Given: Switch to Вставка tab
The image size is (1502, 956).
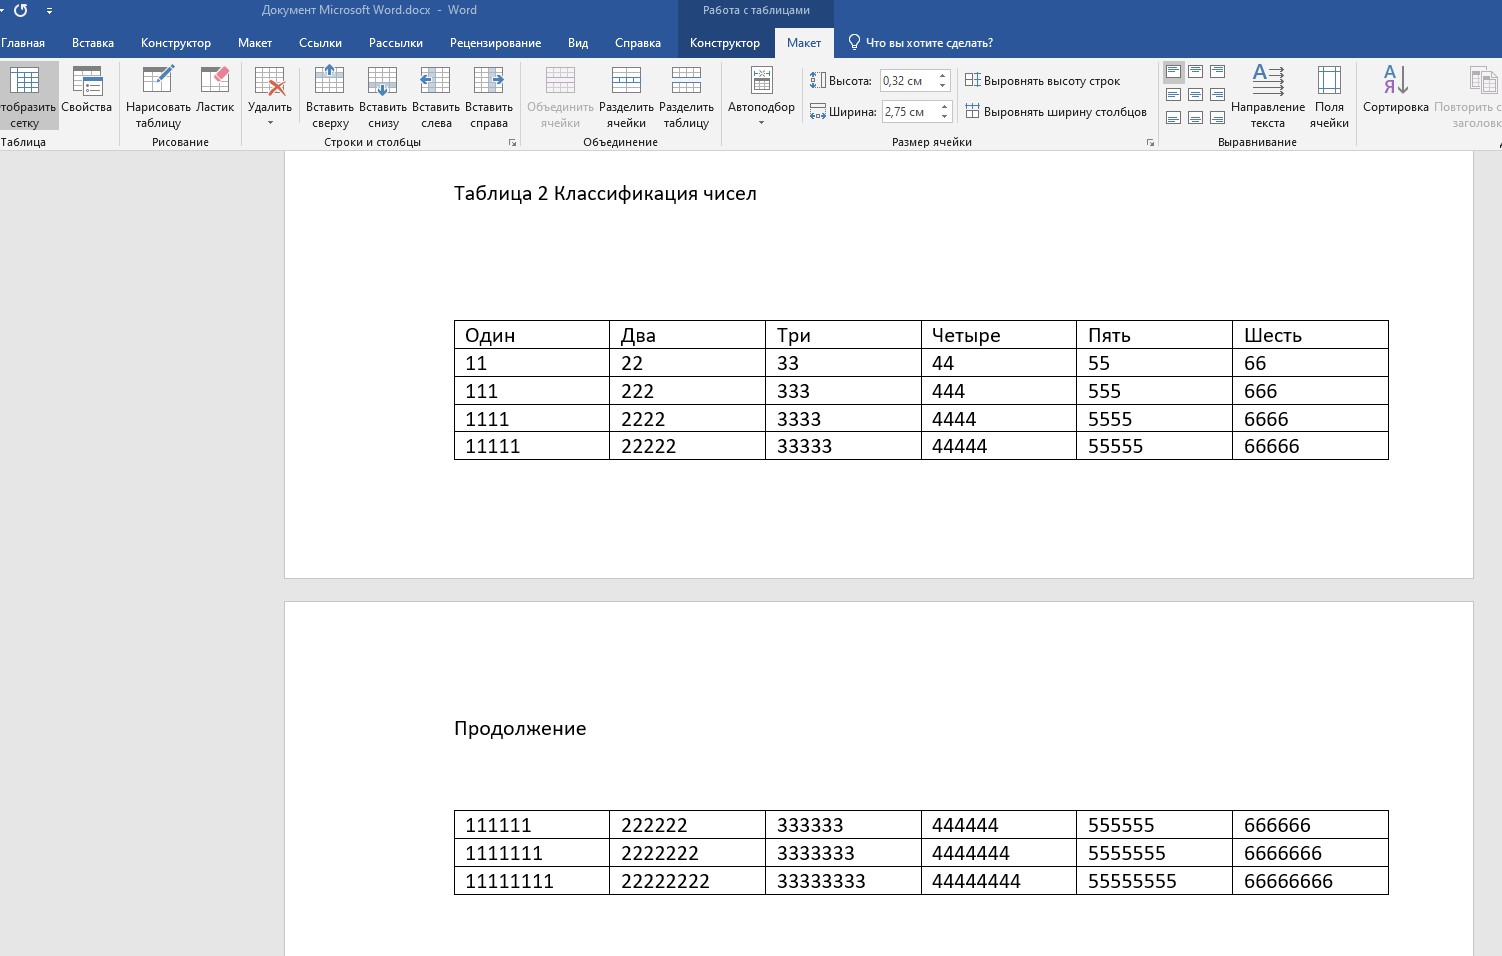Looking at the screenshot, I should point(93,43).
